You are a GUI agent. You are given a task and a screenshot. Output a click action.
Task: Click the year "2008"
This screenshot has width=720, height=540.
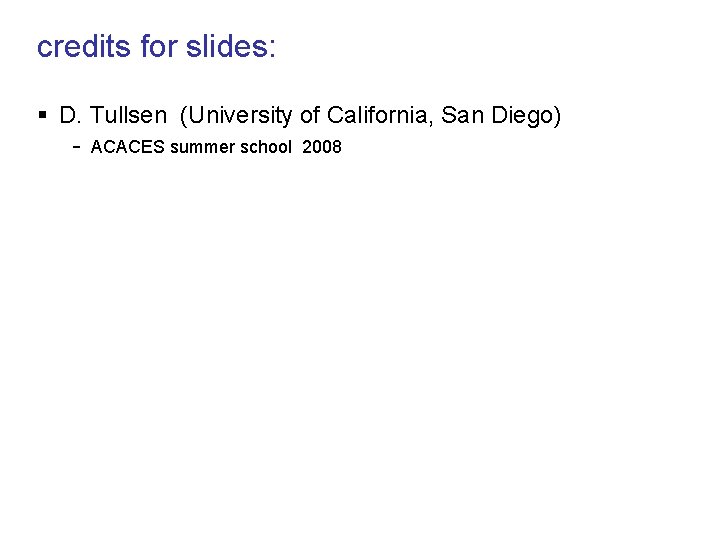coord(322,147)
